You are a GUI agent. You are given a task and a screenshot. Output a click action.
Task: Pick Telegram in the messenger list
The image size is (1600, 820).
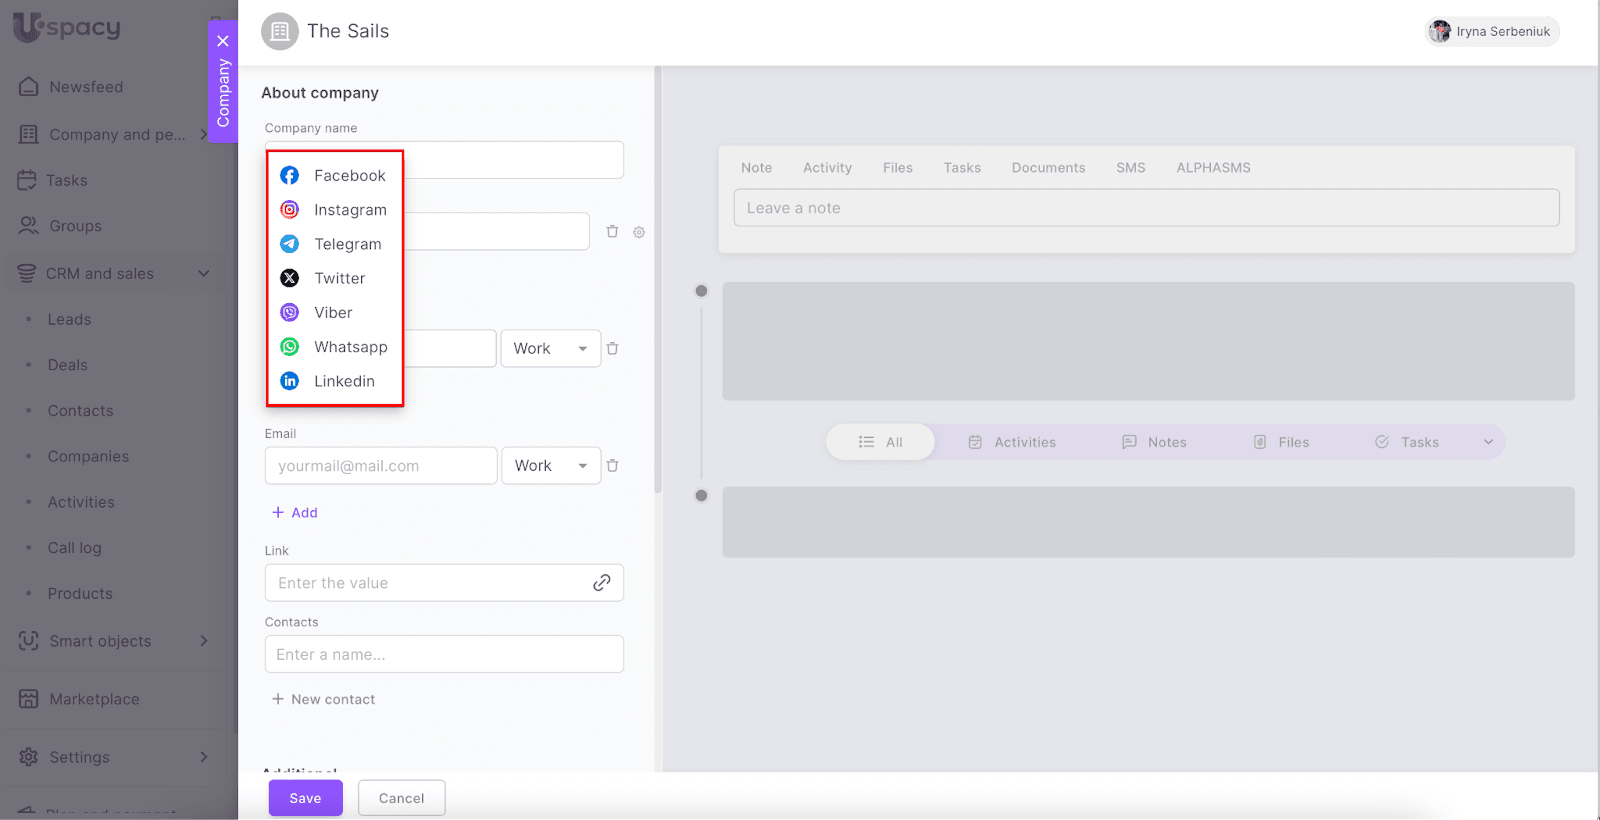pos(347,244)
